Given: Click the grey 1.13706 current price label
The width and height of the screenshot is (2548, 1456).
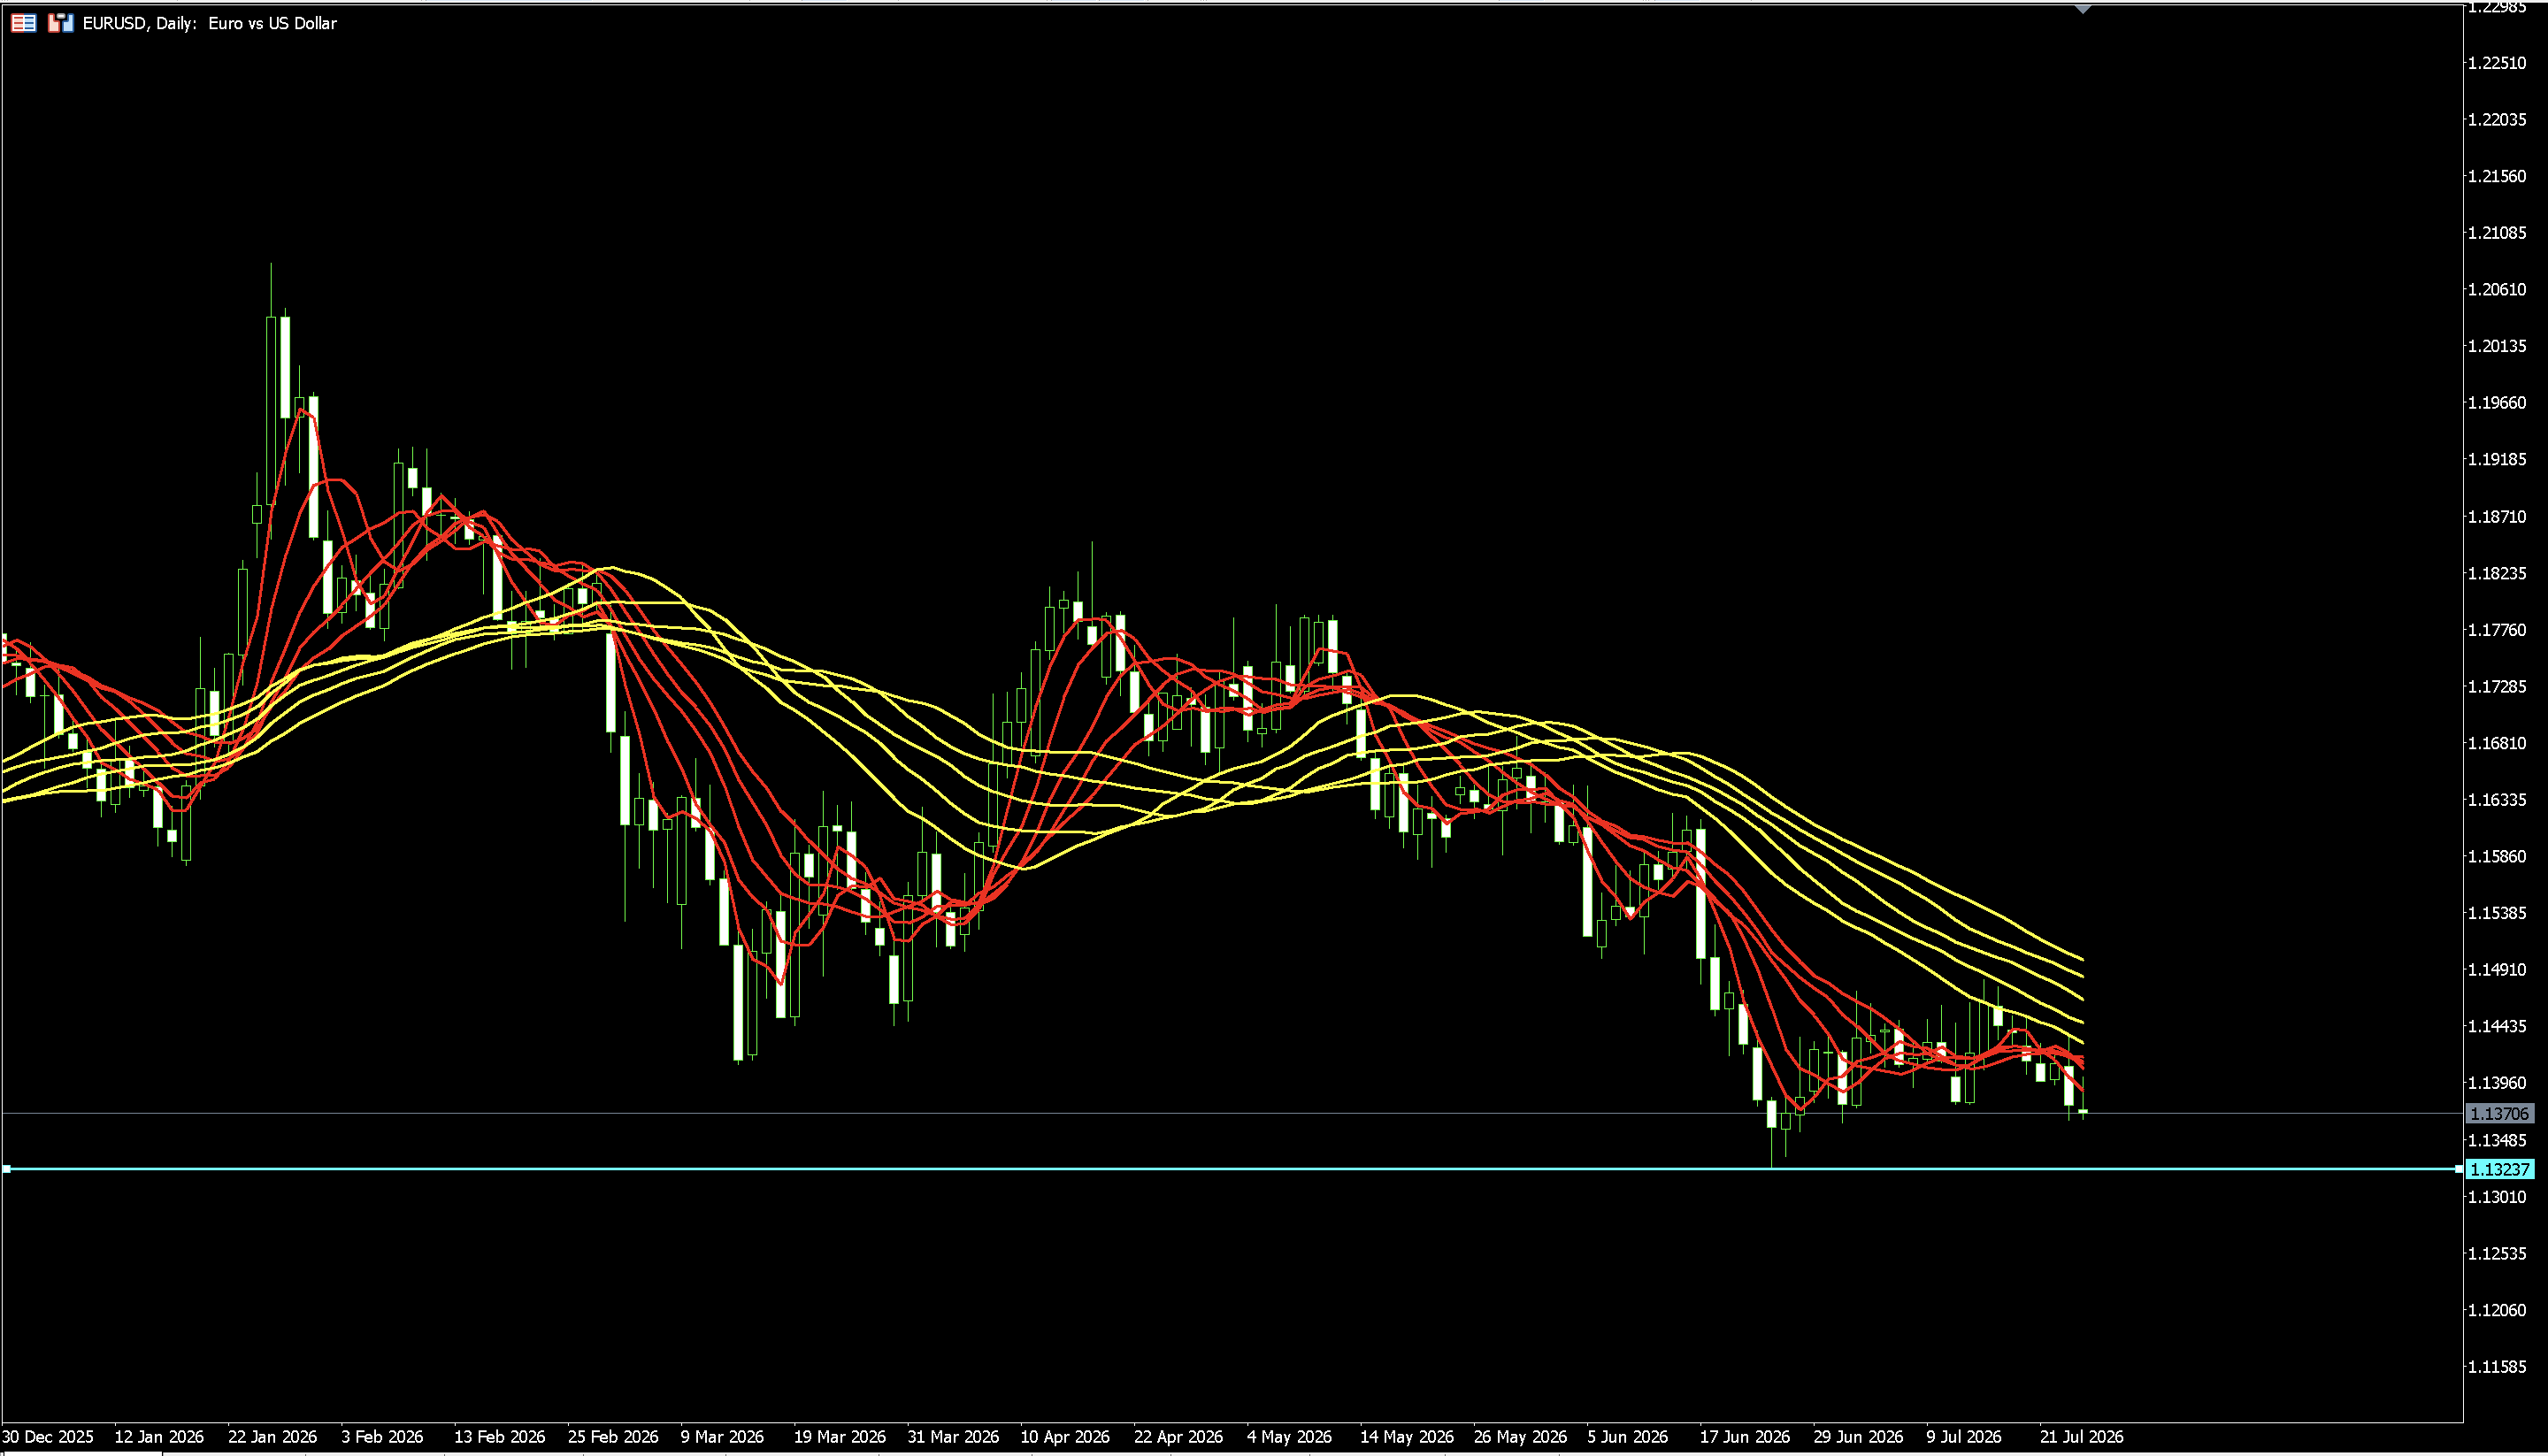Looking at the screenshot, I should coord(2499,1113).
